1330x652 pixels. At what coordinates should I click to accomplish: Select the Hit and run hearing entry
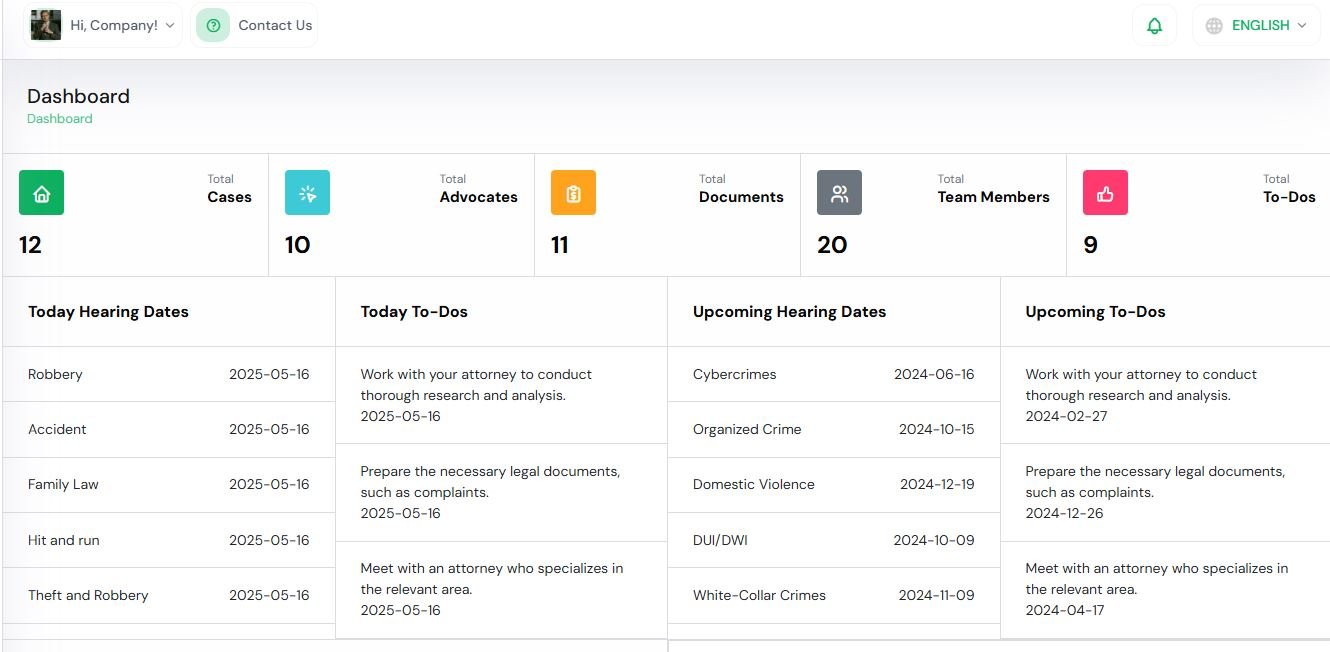(x=168, y=540)
